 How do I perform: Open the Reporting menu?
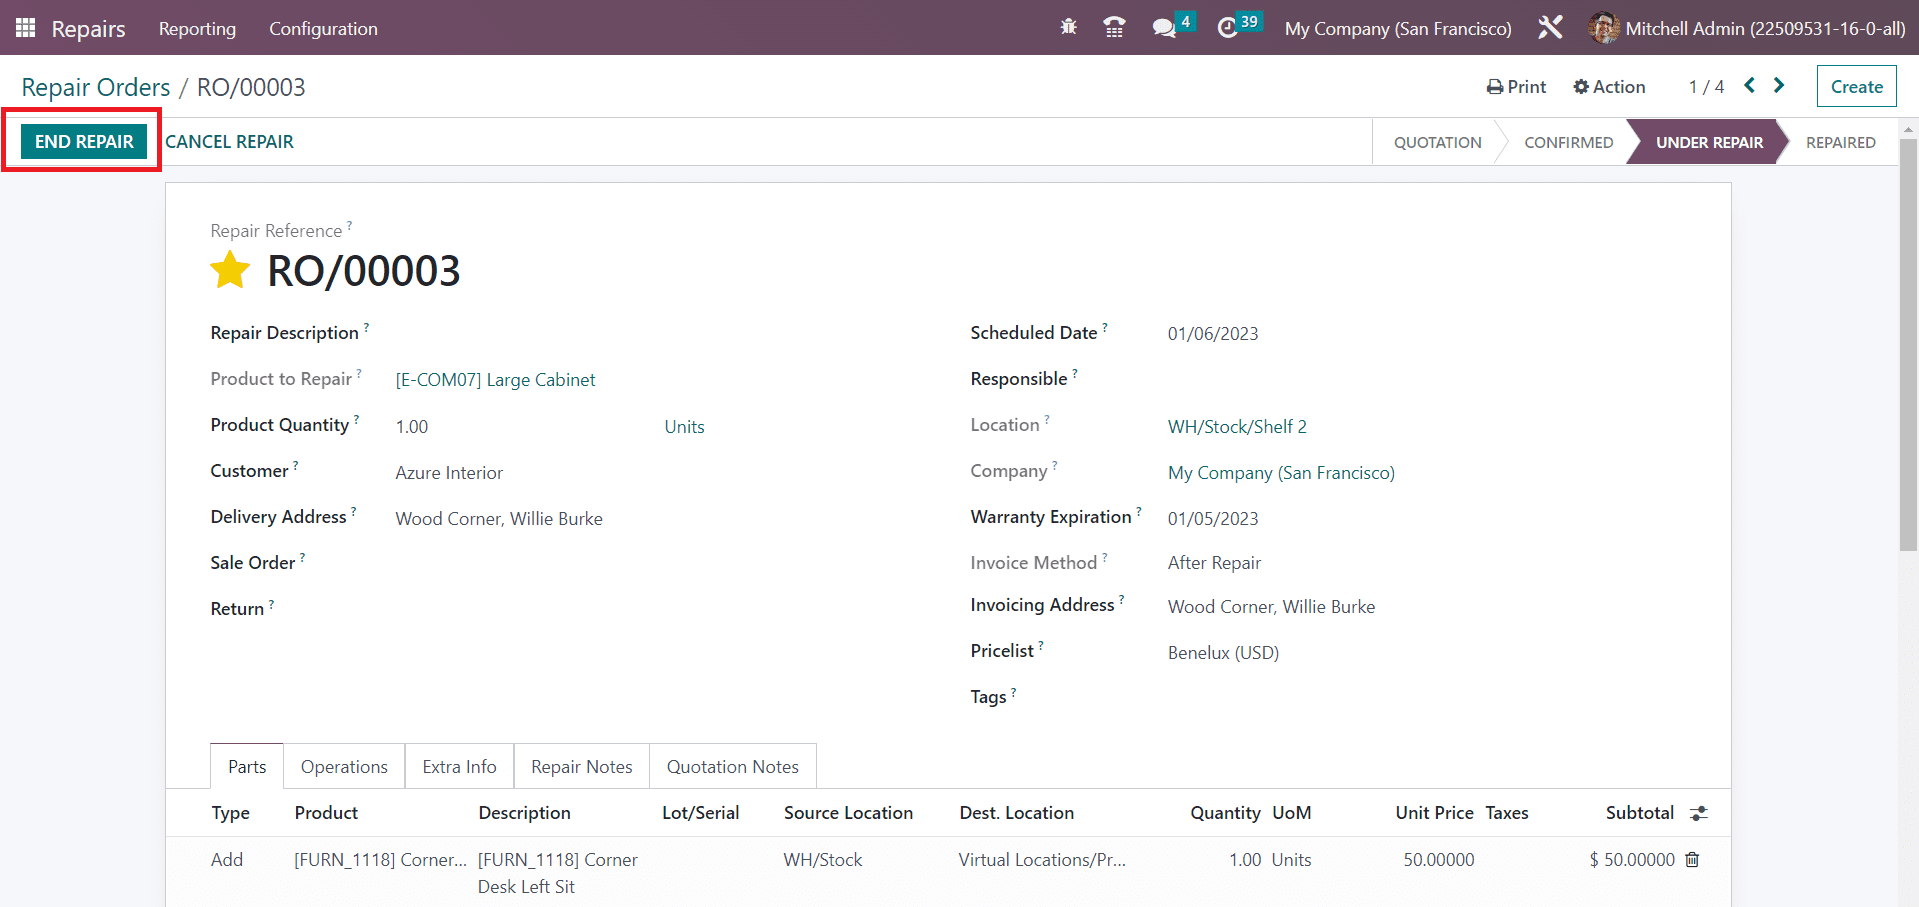pos(197,29)
